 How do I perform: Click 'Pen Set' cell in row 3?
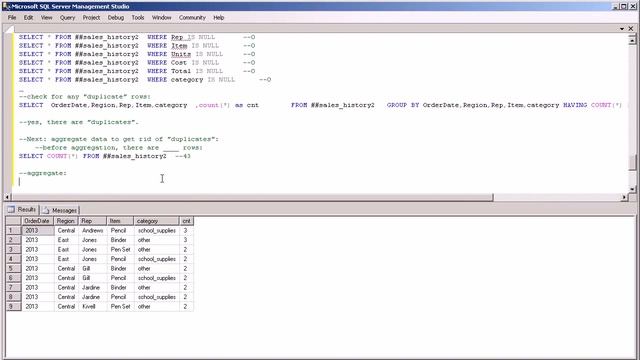pyautogui.click(x=120, y=249)
